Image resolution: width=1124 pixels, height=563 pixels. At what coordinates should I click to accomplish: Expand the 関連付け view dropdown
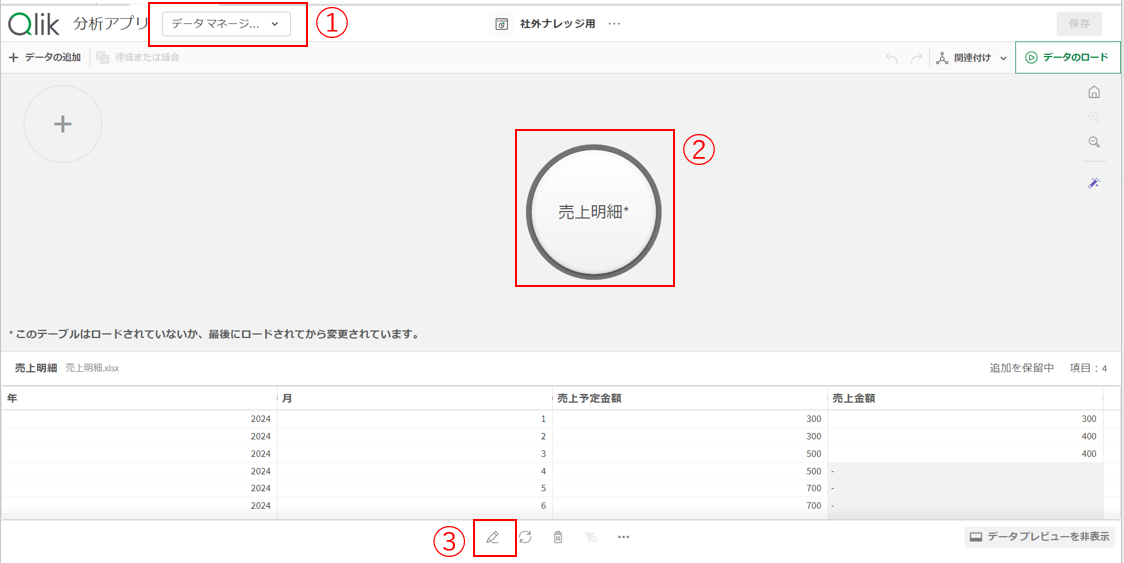(972, 58)
